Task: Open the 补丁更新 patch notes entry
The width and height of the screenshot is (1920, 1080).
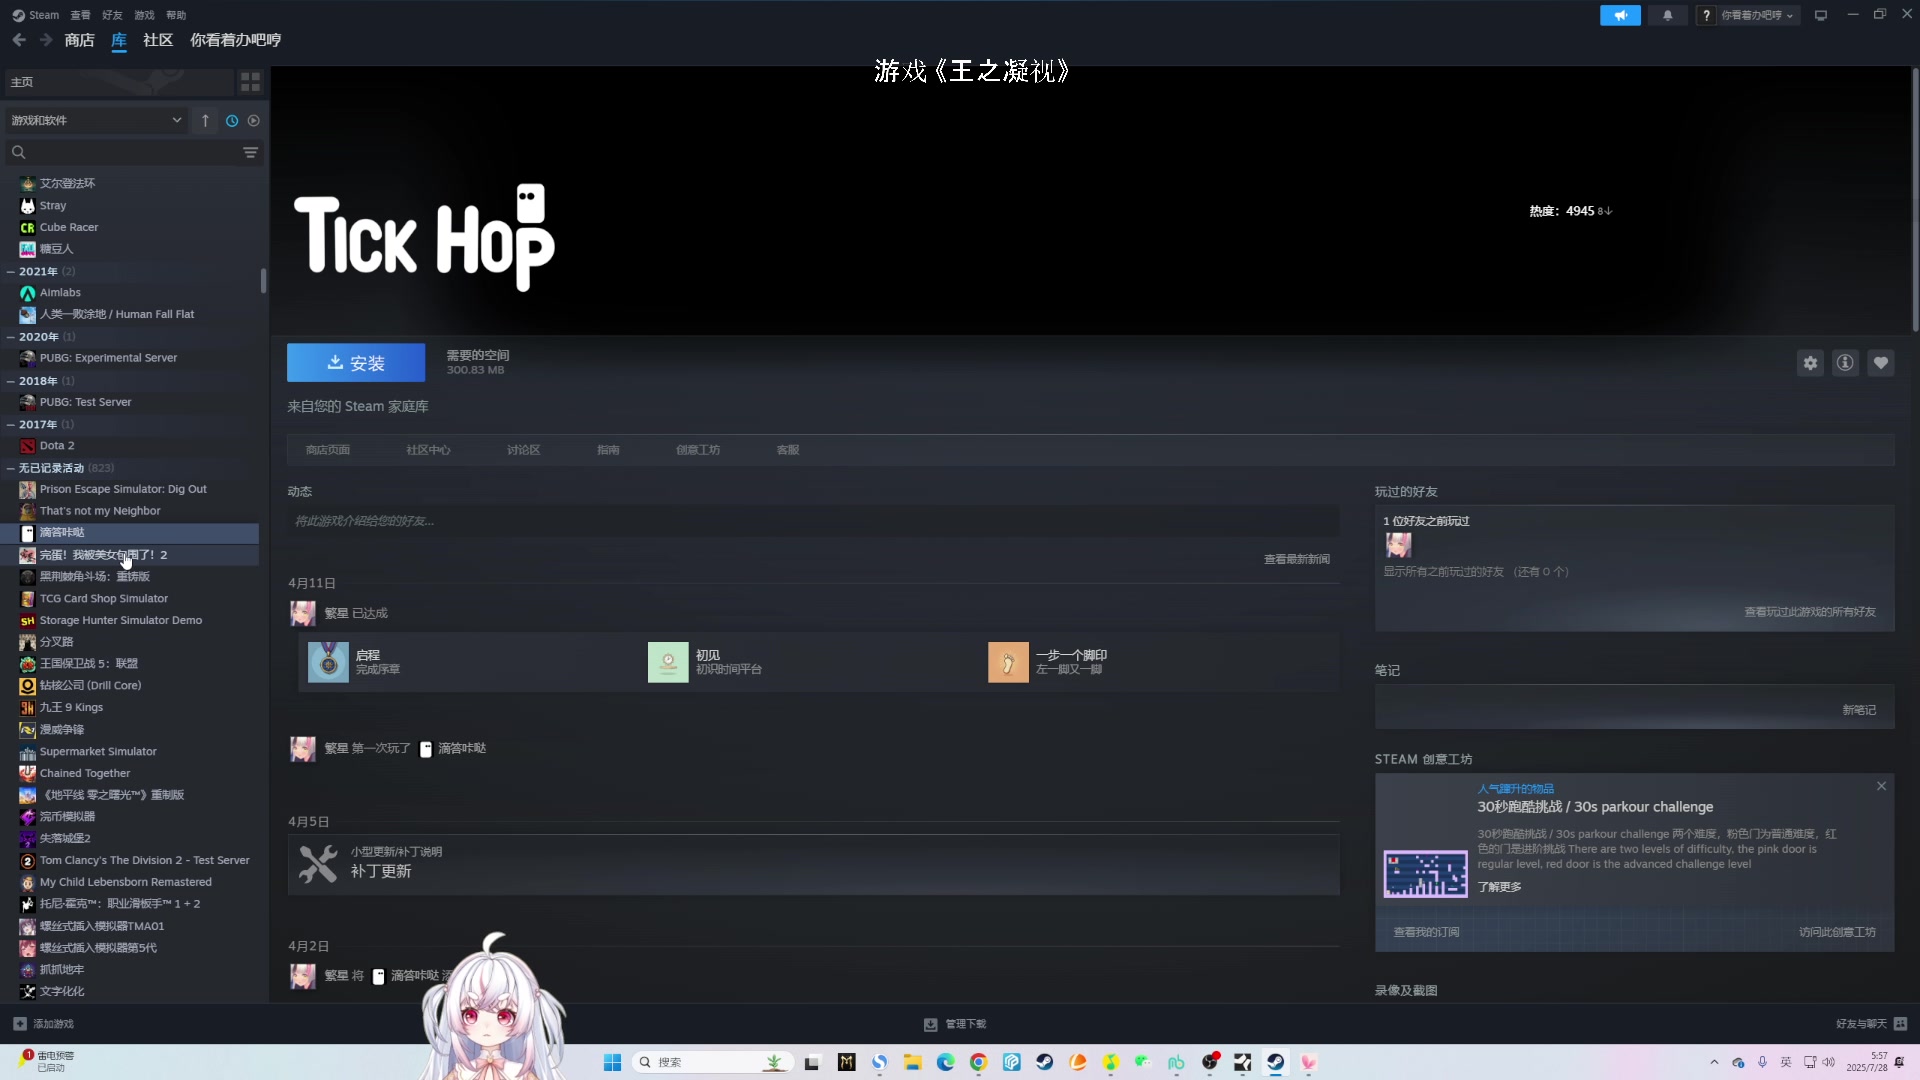Action: 813,865
